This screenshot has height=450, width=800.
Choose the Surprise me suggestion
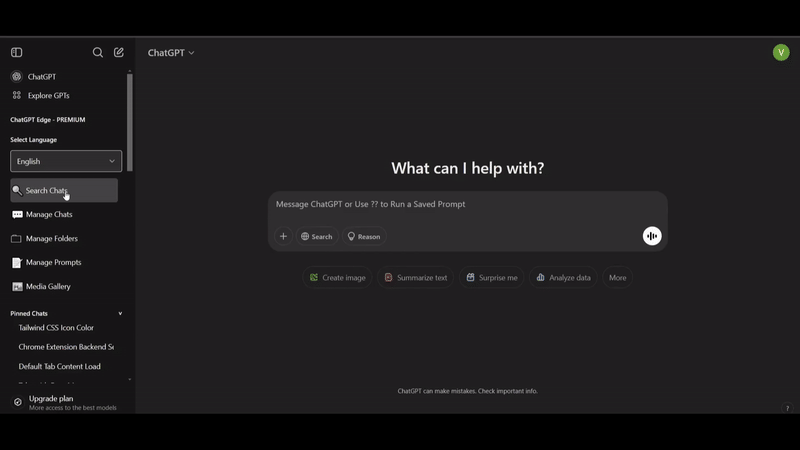click(492, 278)
